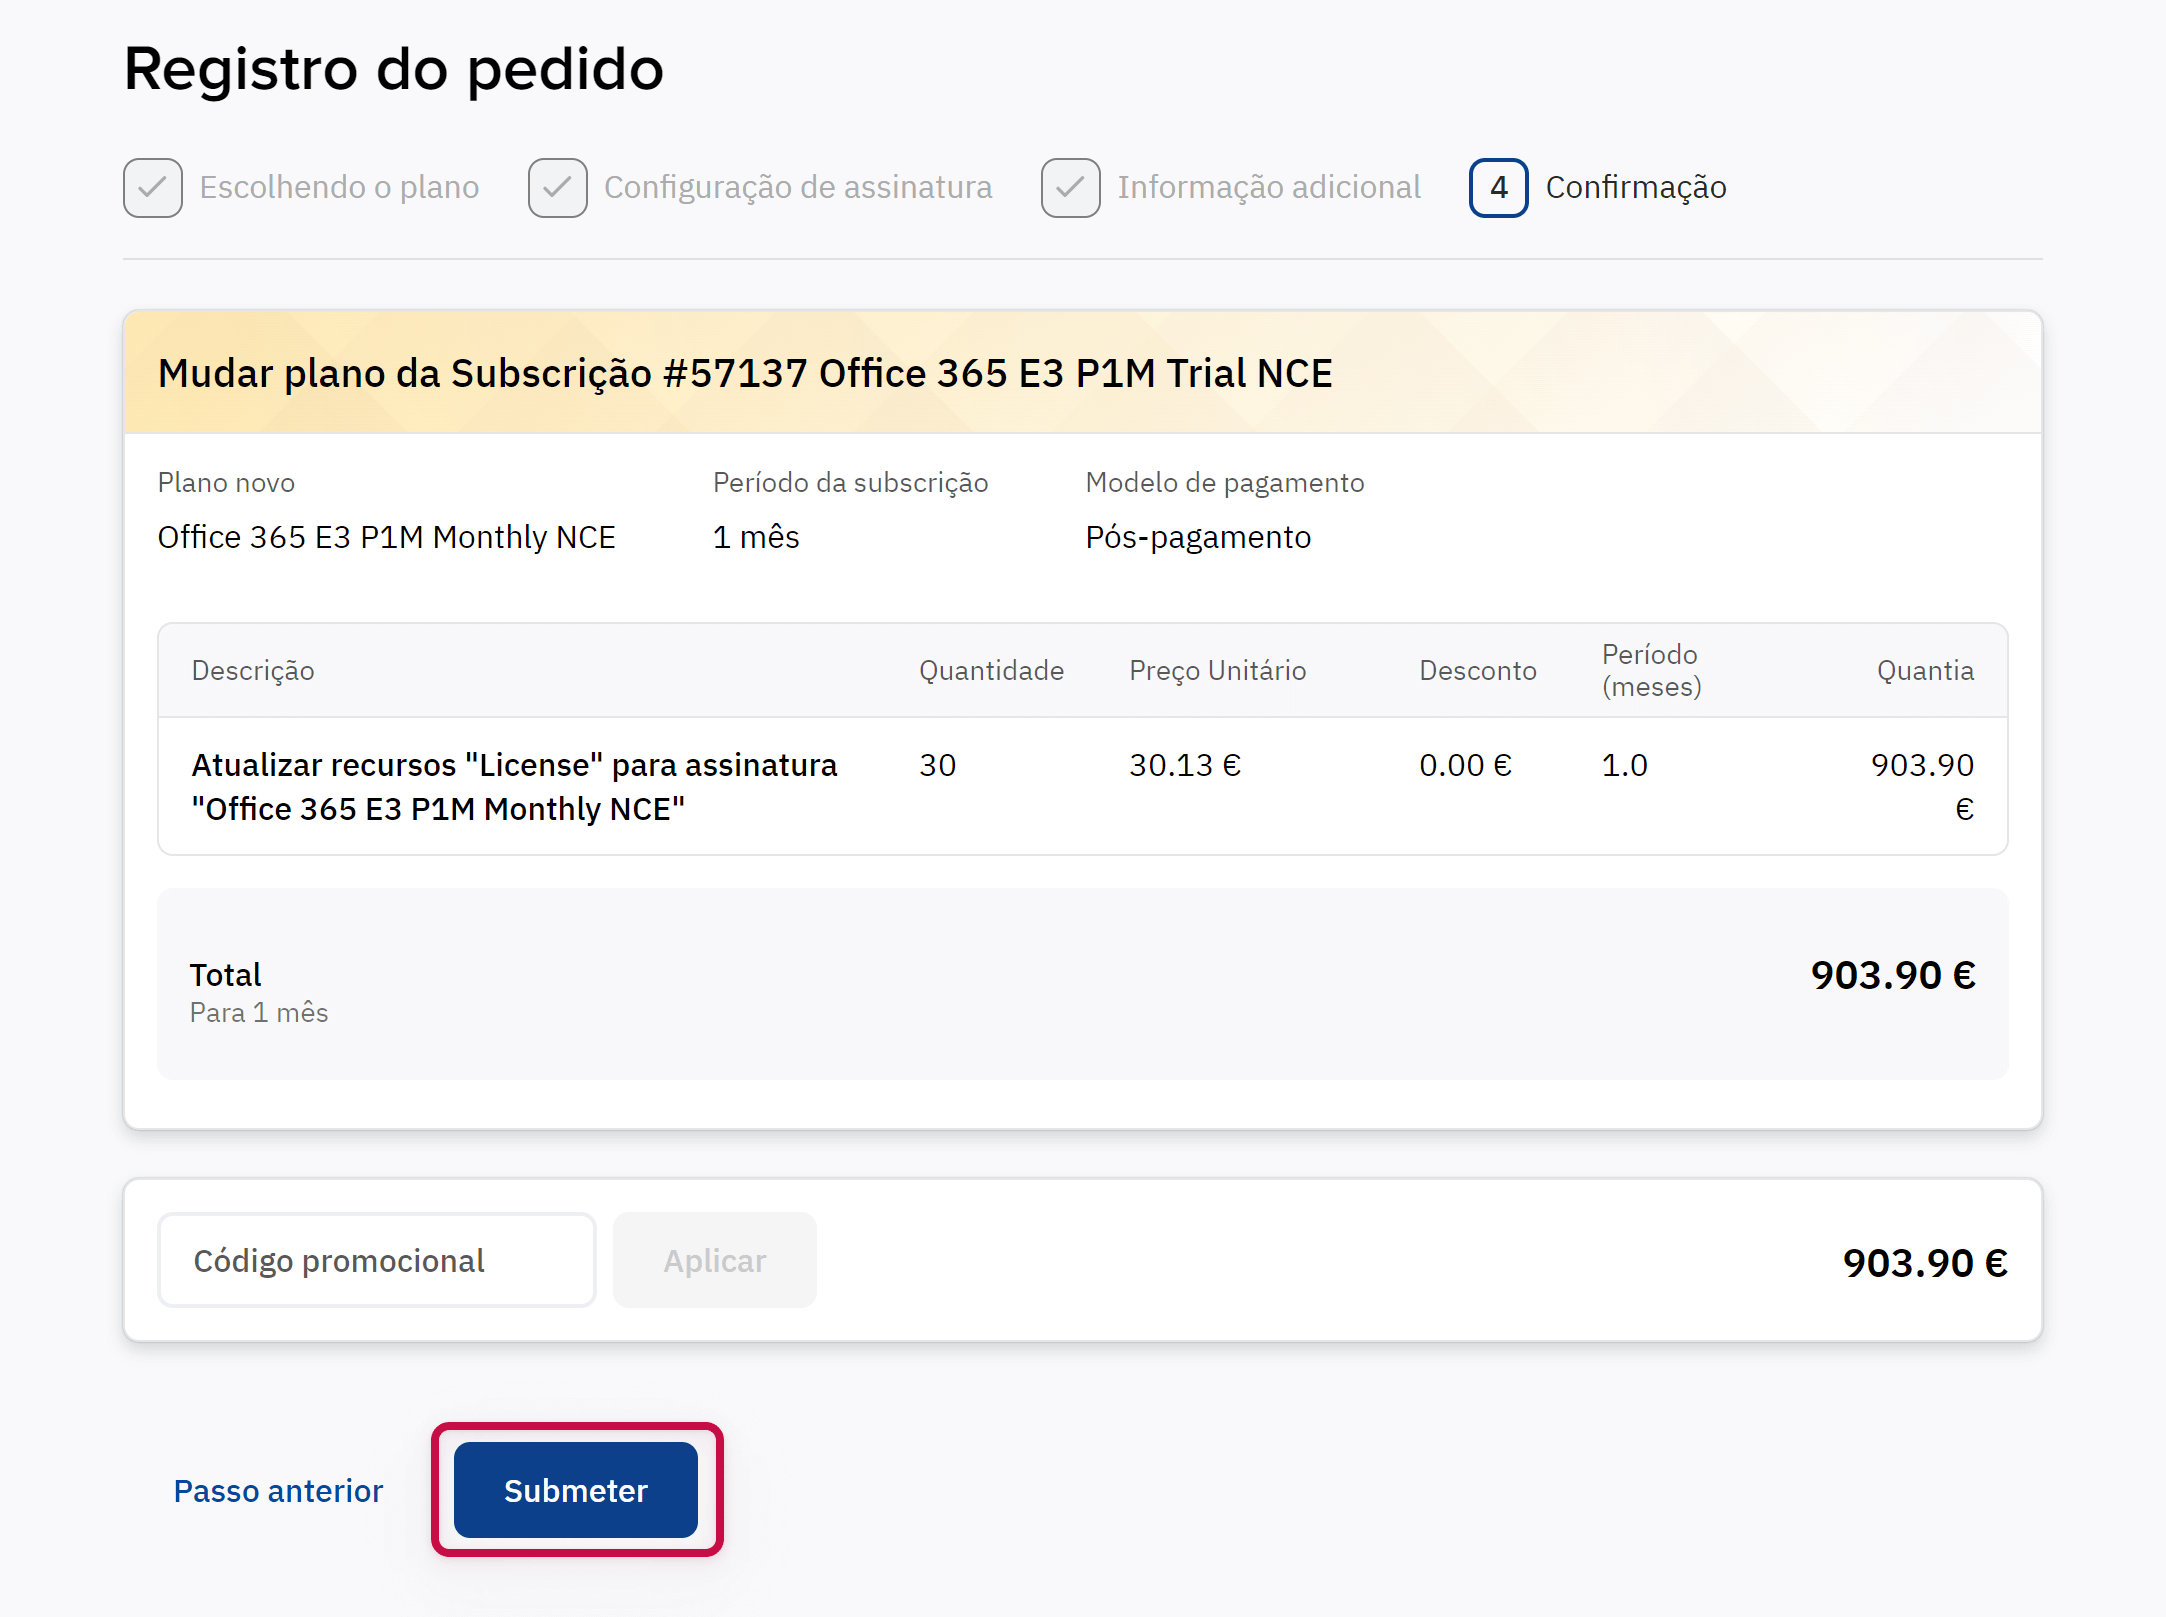
Task: Select the Confirmação step label
Action: pos(1636,187)
